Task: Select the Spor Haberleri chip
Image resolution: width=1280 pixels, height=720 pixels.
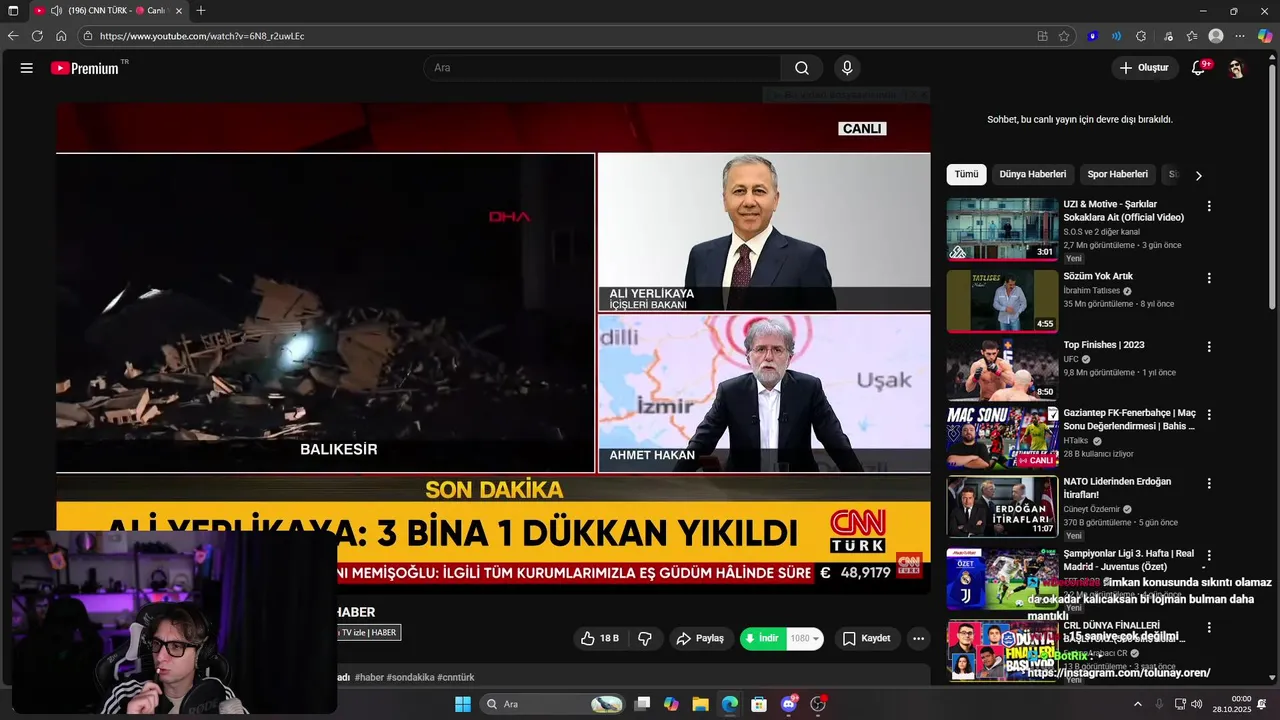Action: pos(1118,174)
